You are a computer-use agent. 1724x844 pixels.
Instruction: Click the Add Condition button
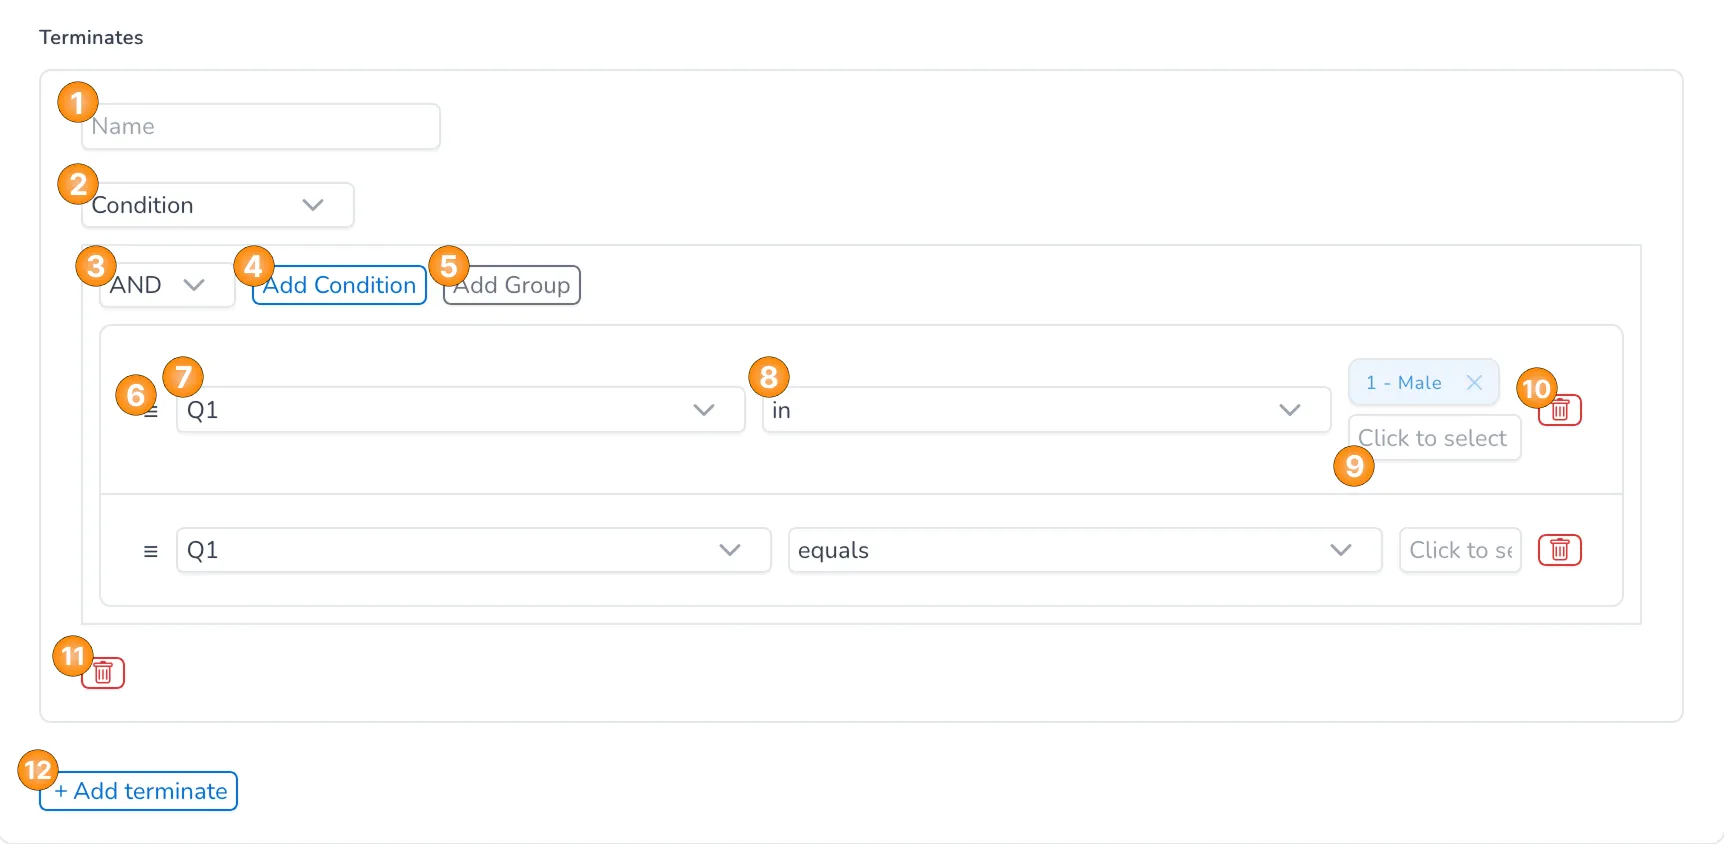pyautogui.click(x=339, y=285)
